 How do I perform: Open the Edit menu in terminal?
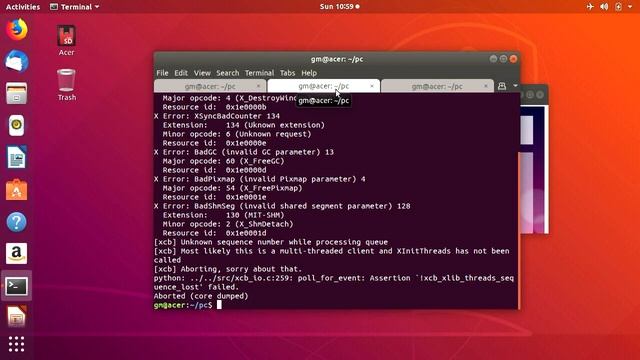(181, 73)
